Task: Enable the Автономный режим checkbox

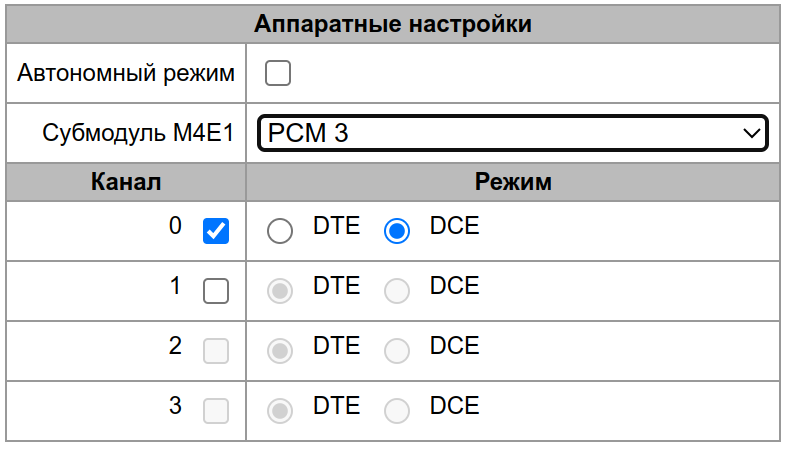Action: 277,73
